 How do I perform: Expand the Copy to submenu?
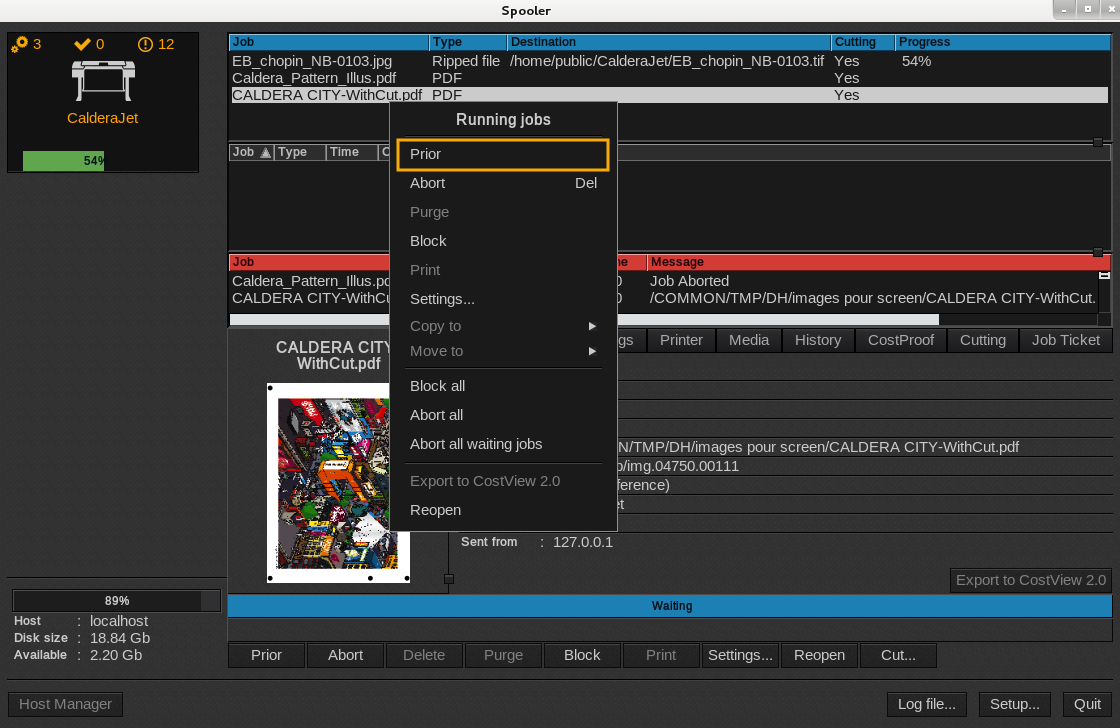tap(502, 326)
